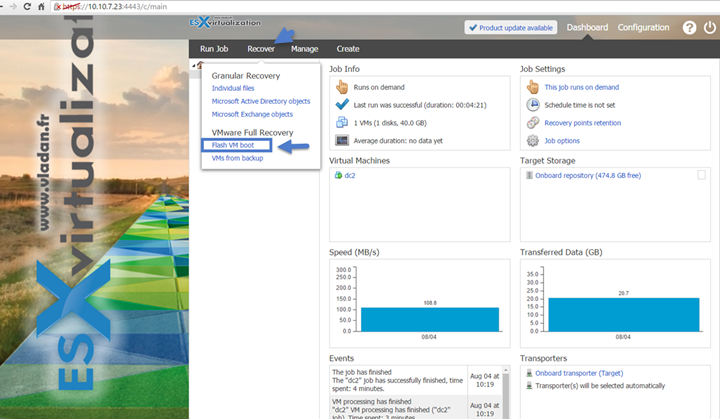Click 'Average duration: no data yet' text
The height and width of the screenshot is (419, 720).
point(398,141)
